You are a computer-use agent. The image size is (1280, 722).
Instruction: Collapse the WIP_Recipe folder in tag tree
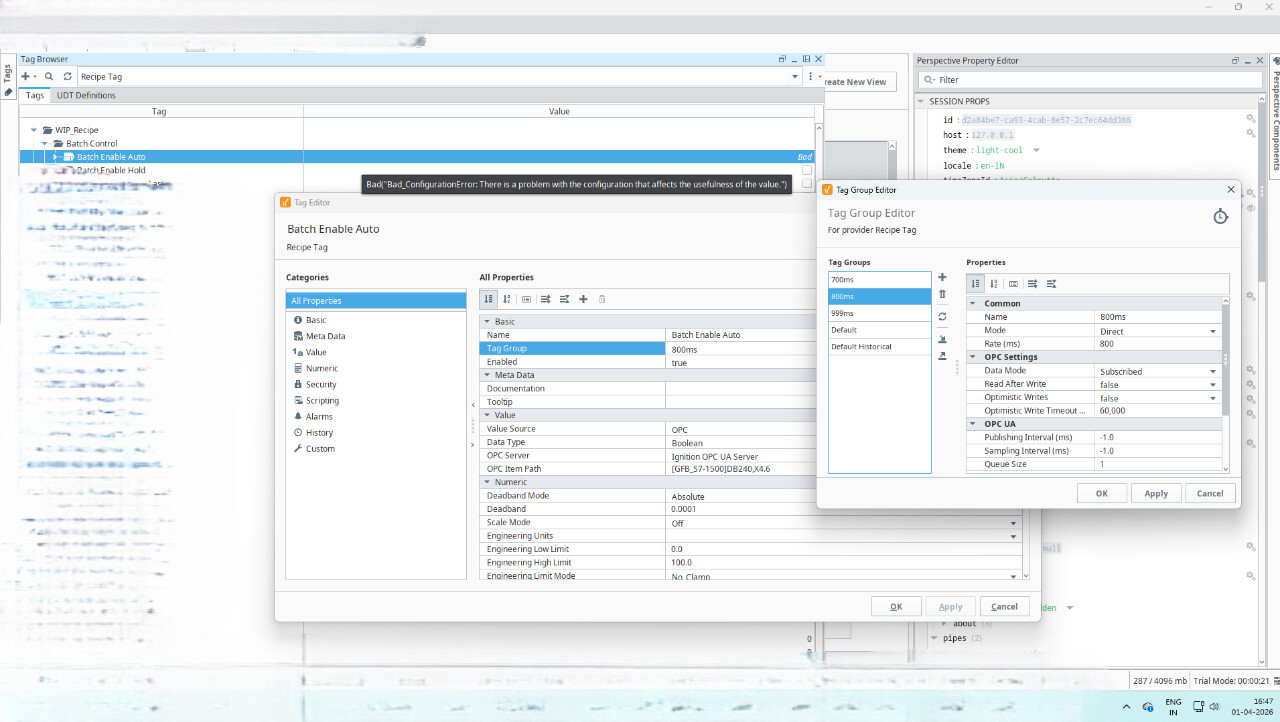coord(35,130)
